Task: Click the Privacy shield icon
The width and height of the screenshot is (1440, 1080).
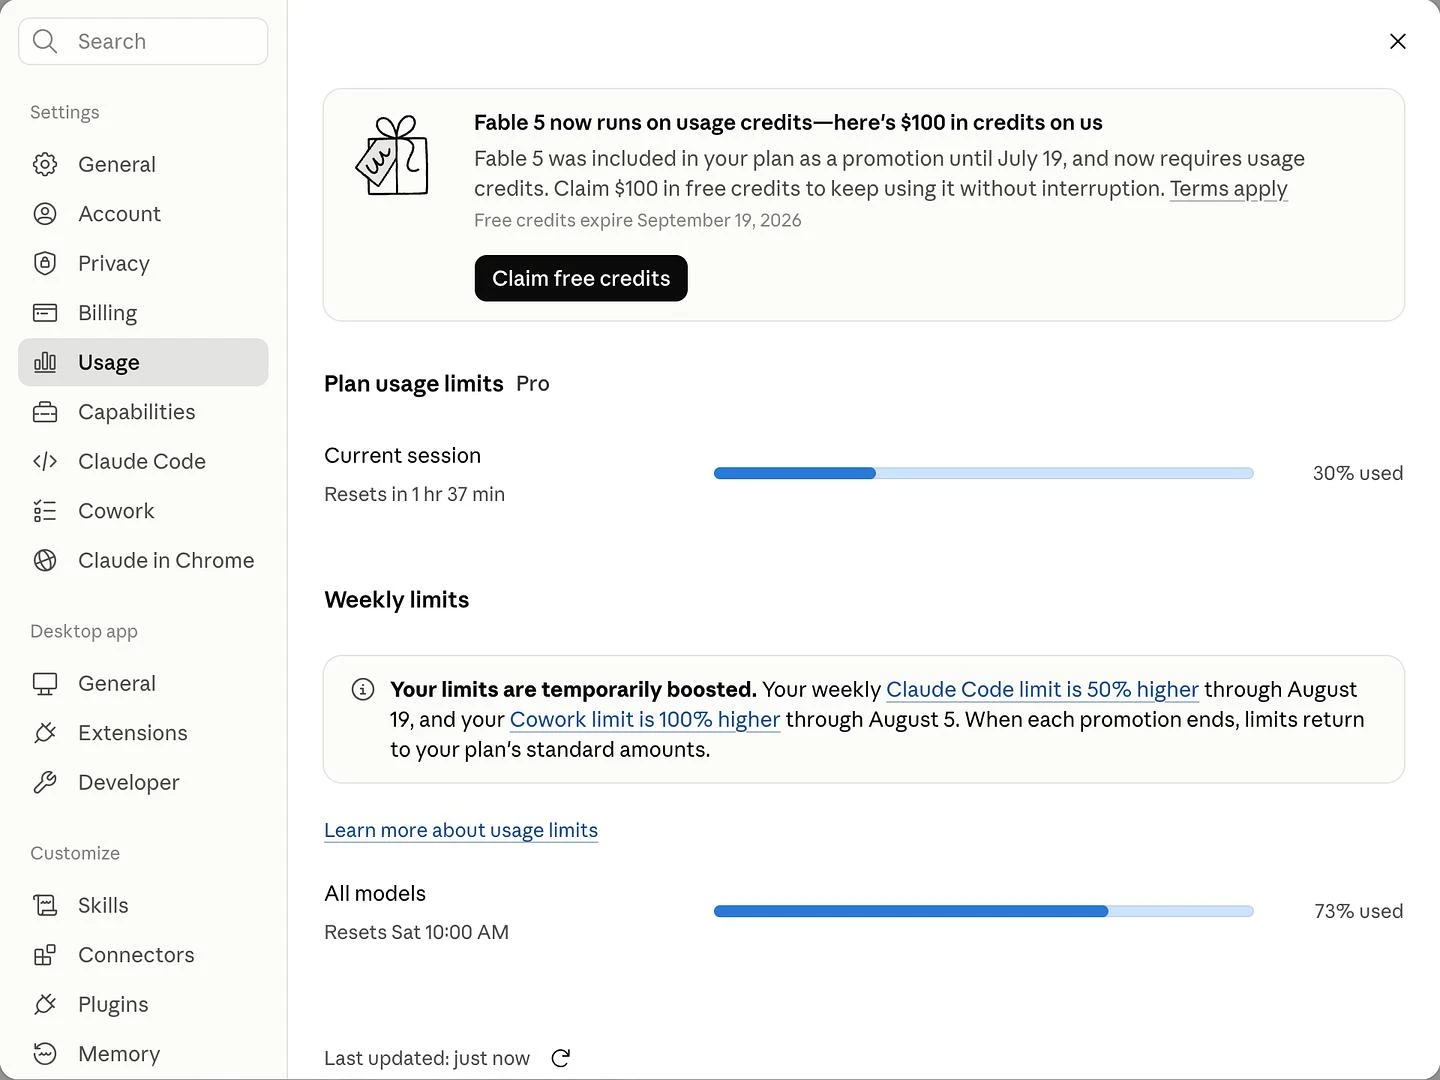Action: [45, 263]
